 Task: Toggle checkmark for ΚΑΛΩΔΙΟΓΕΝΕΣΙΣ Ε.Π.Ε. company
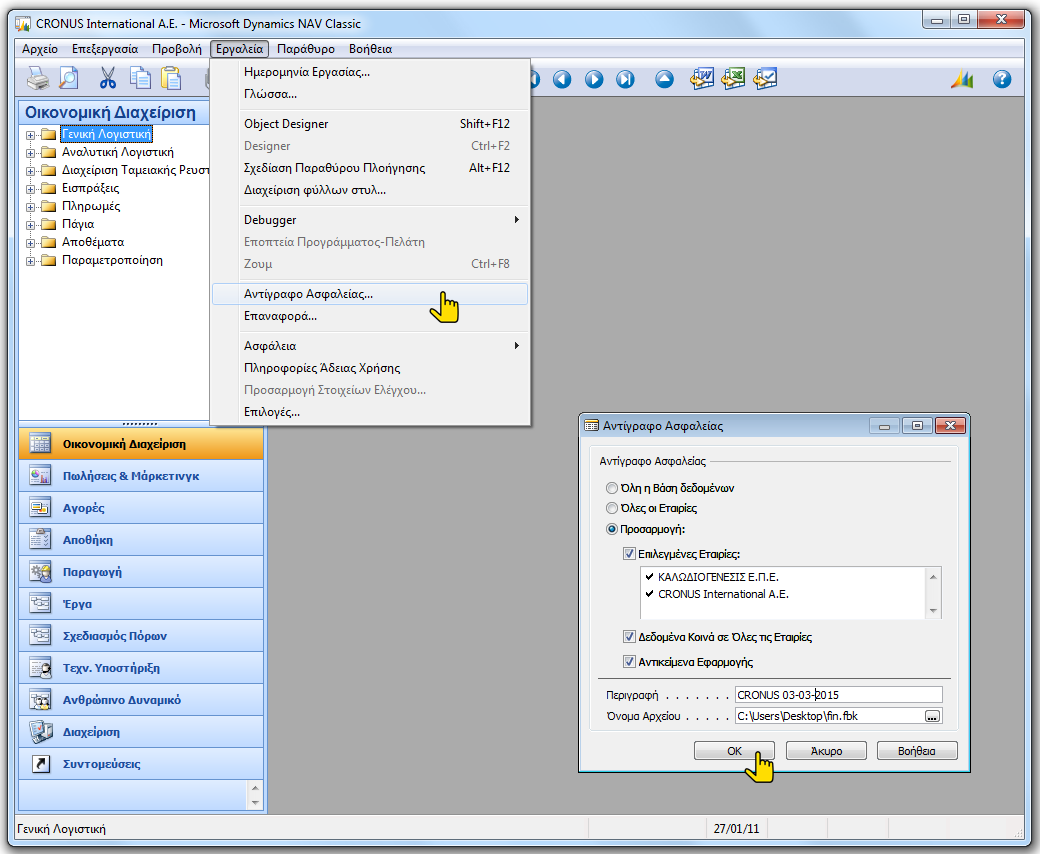coord(649,577)
